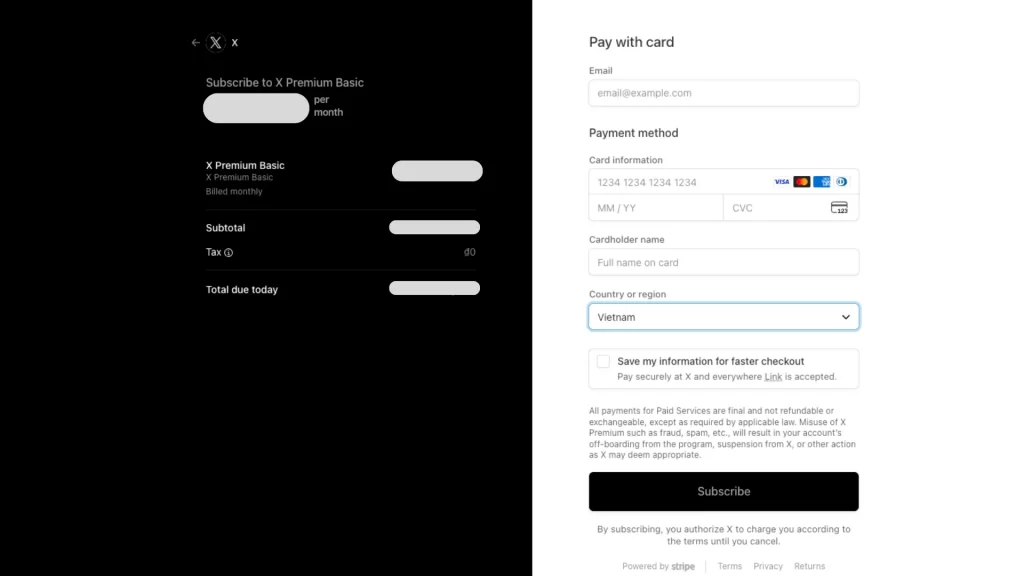Click into the CVC input field

point(775,208)
